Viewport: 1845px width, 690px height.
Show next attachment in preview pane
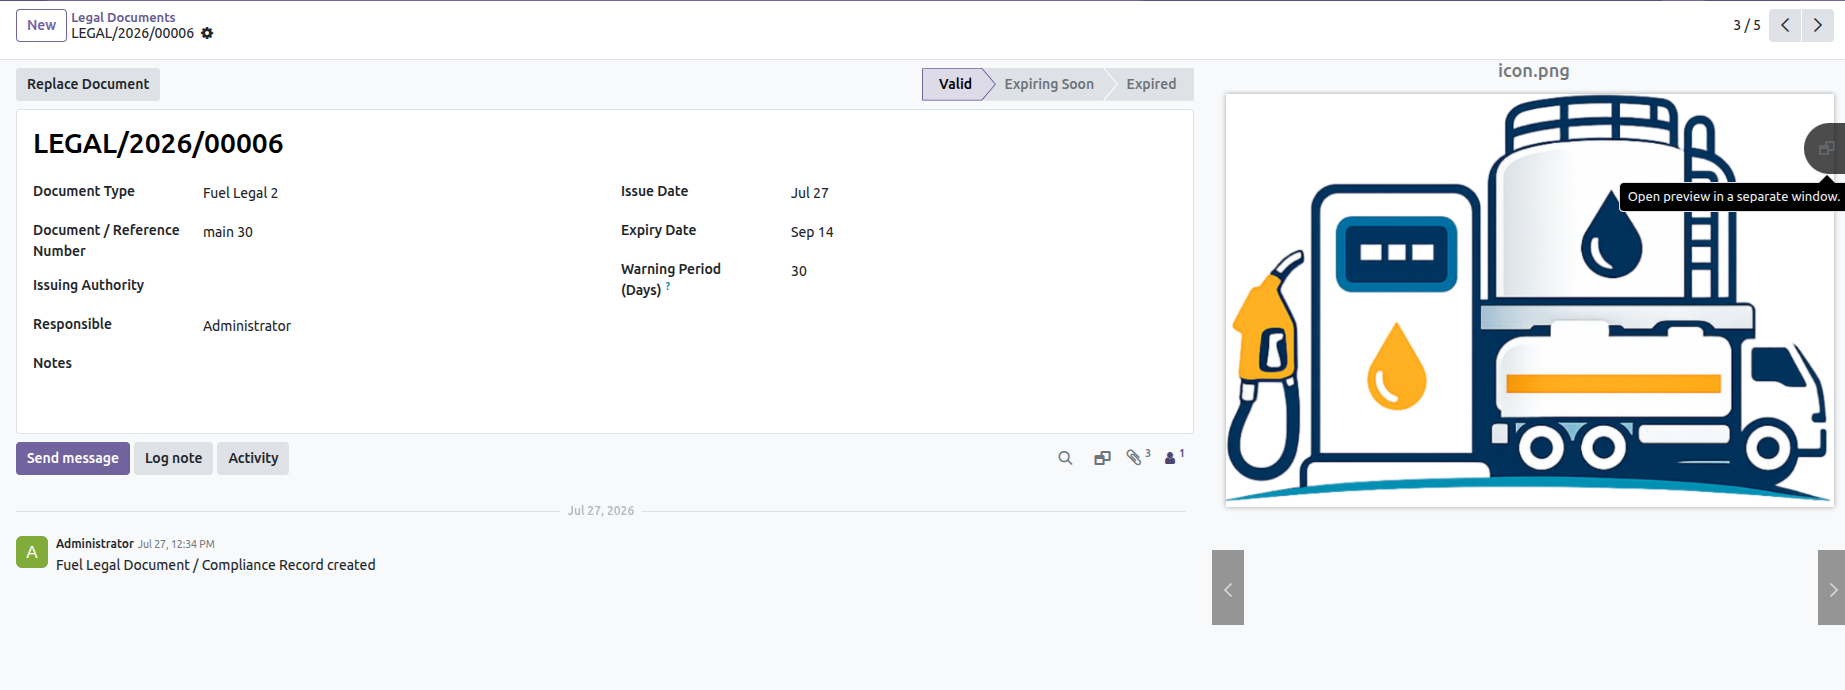coord(1832,588)
